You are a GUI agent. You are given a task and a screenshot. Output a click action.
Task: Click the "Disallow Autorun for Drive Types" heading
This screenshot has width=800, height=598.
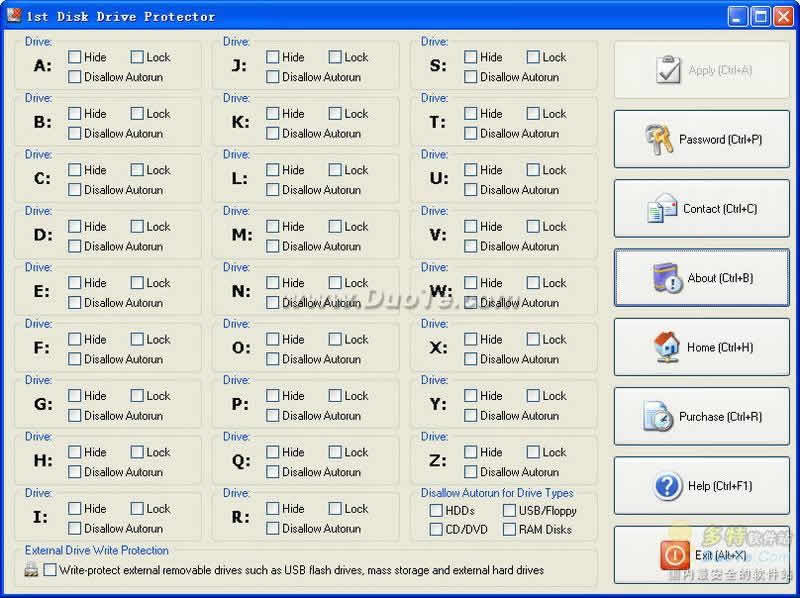click(497, 493)
